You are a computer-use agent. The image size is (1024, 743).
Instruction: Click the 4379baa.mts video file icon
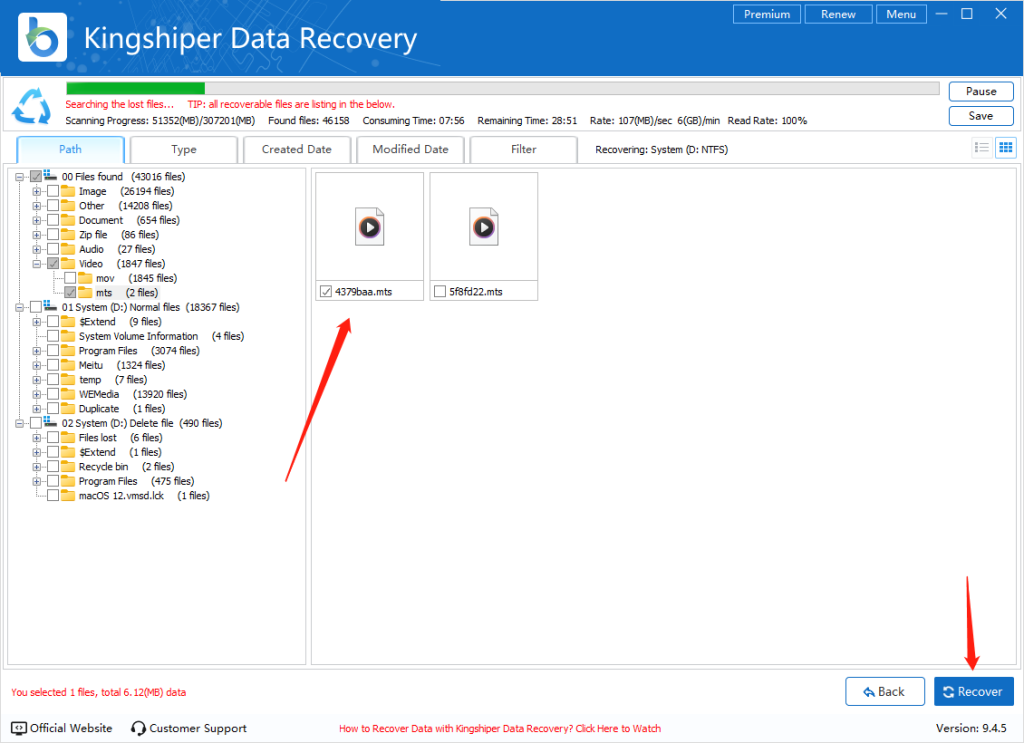click(x=370, y=227)
